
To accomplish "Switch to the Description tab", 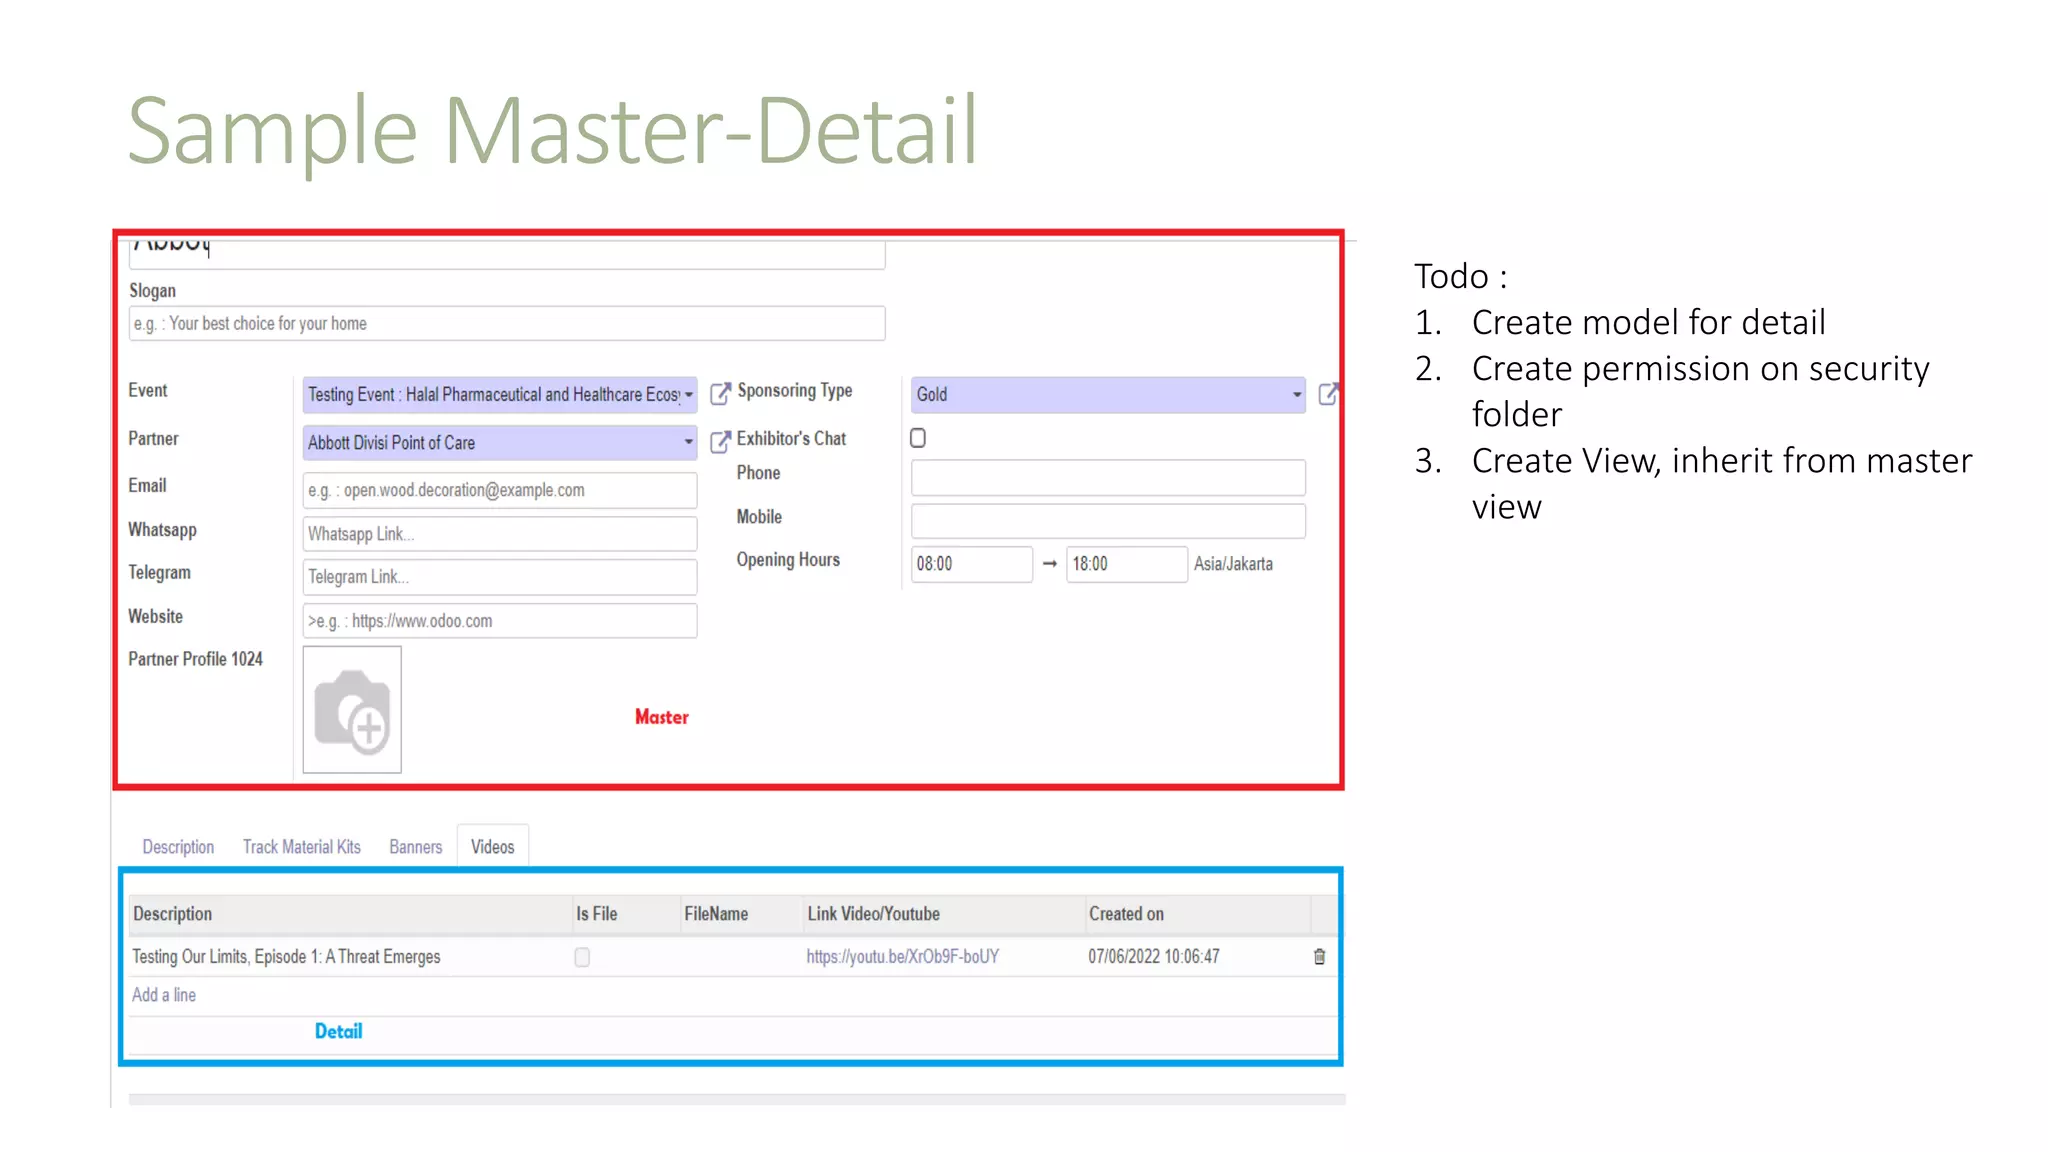I will tap(178, 847).
